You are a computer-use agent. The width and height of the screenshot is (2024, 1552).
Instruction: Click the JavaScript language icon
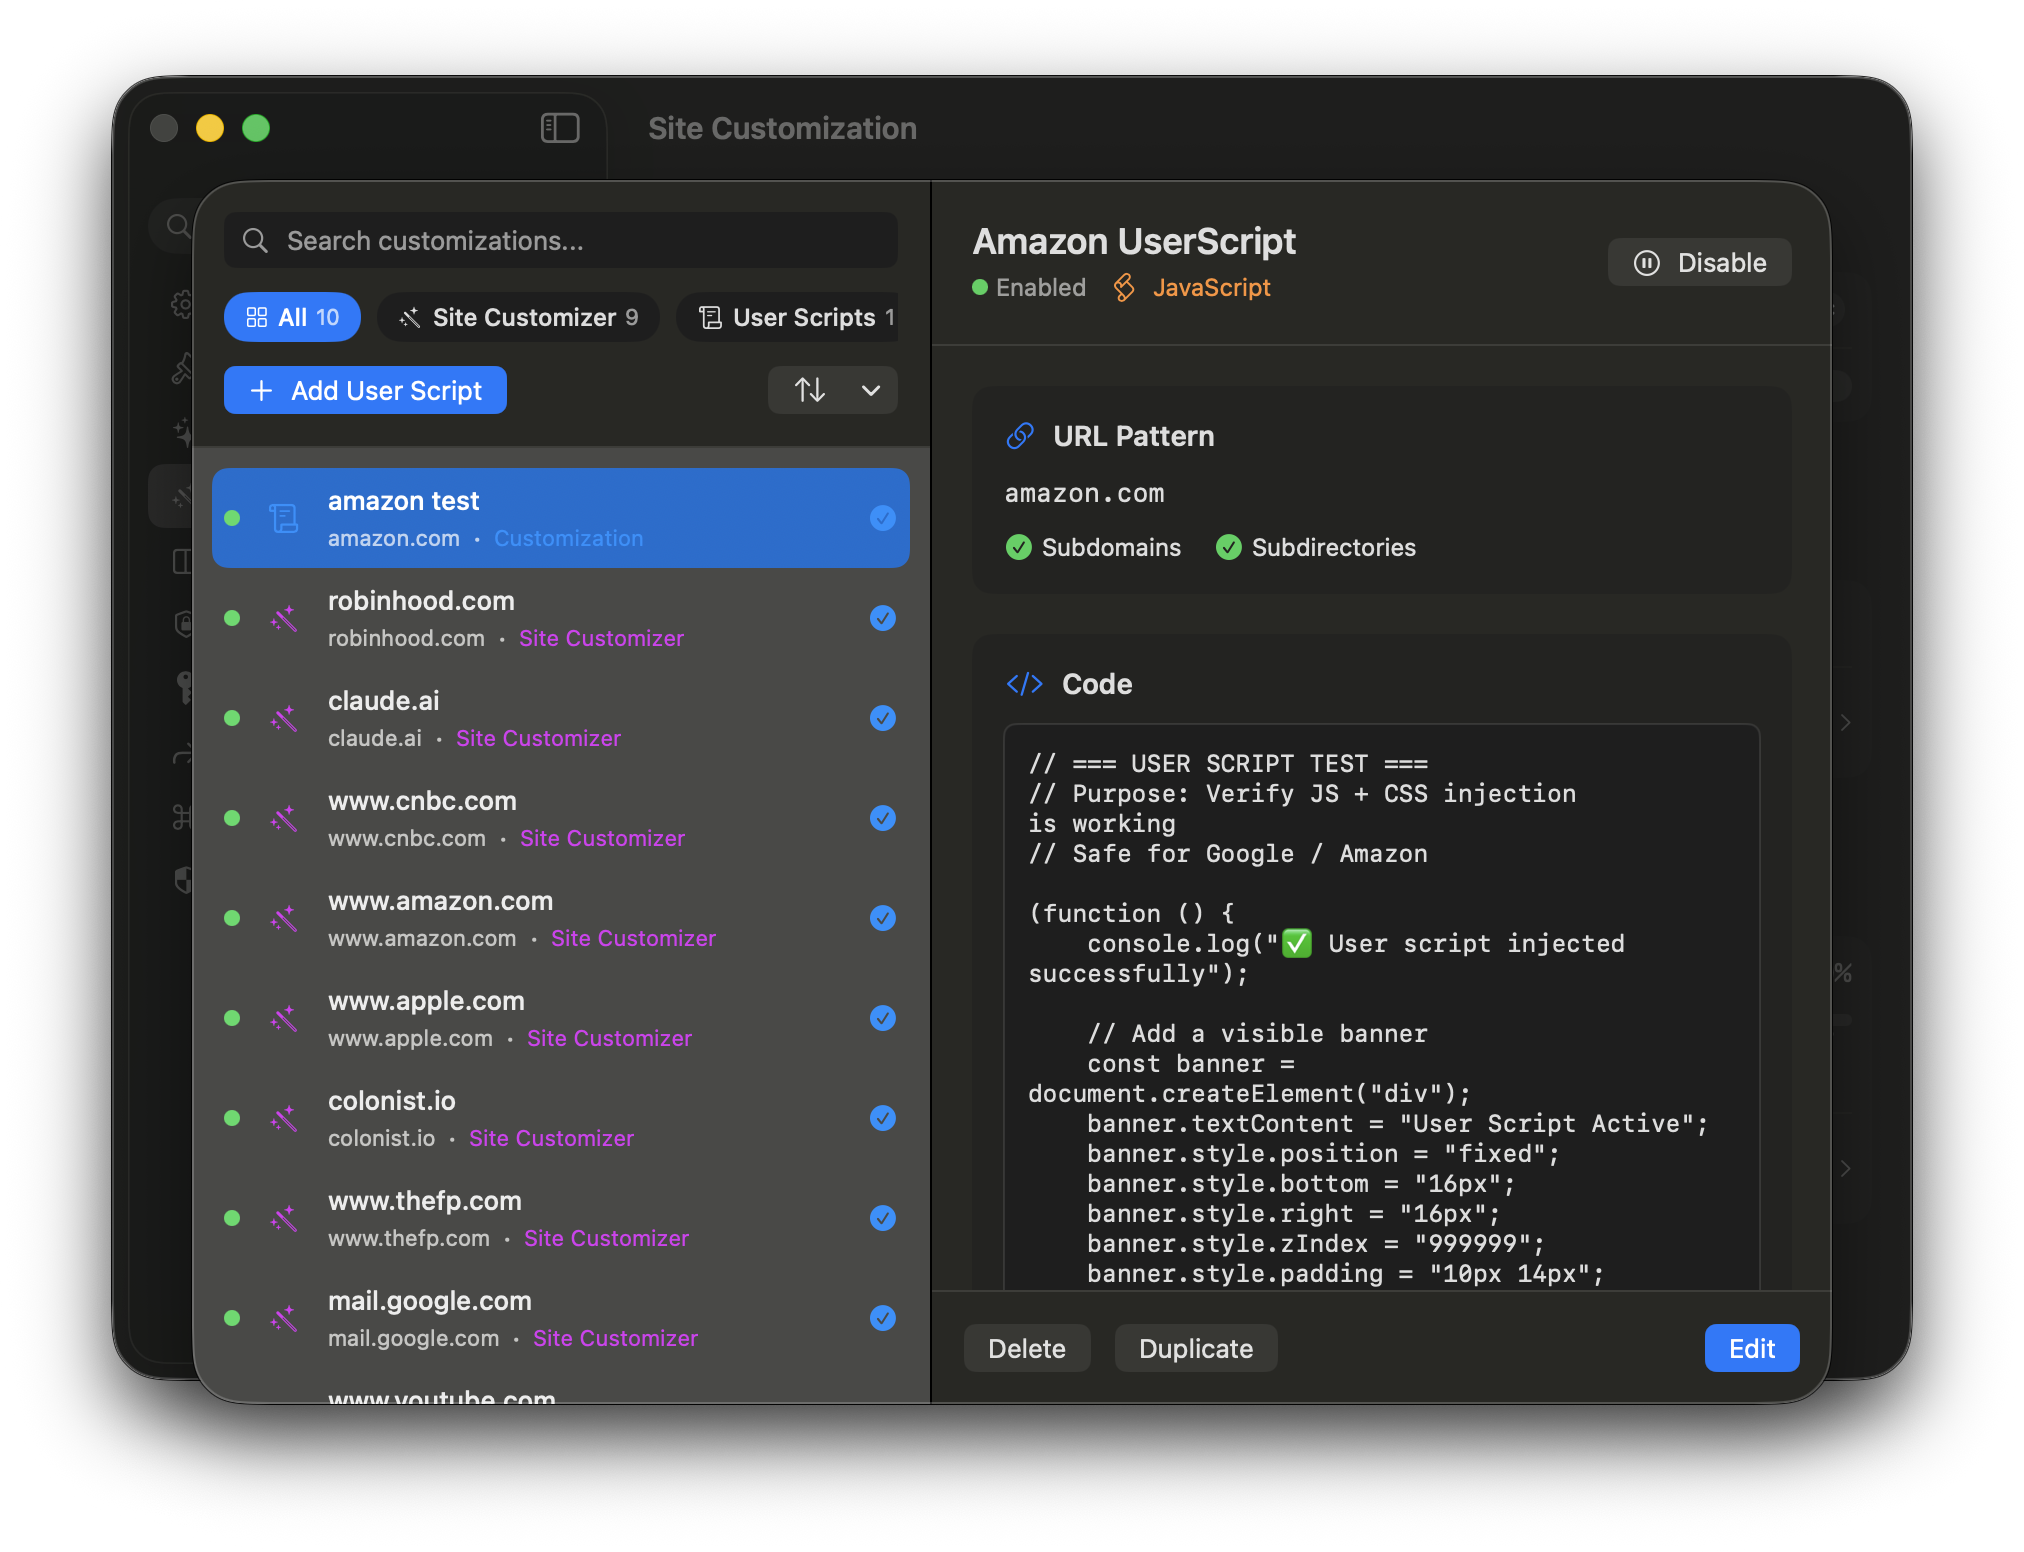1124,288
